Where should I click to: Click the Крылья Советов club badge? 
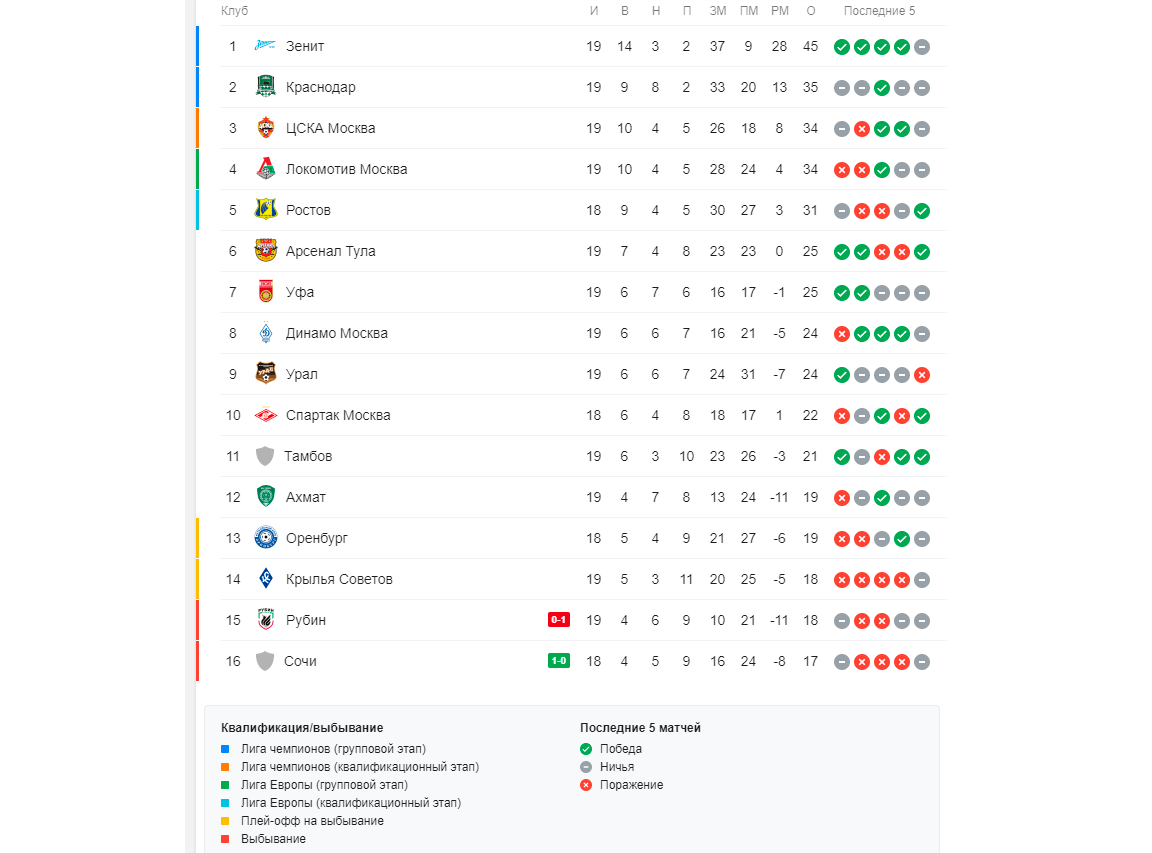click(x=265, y=579)
